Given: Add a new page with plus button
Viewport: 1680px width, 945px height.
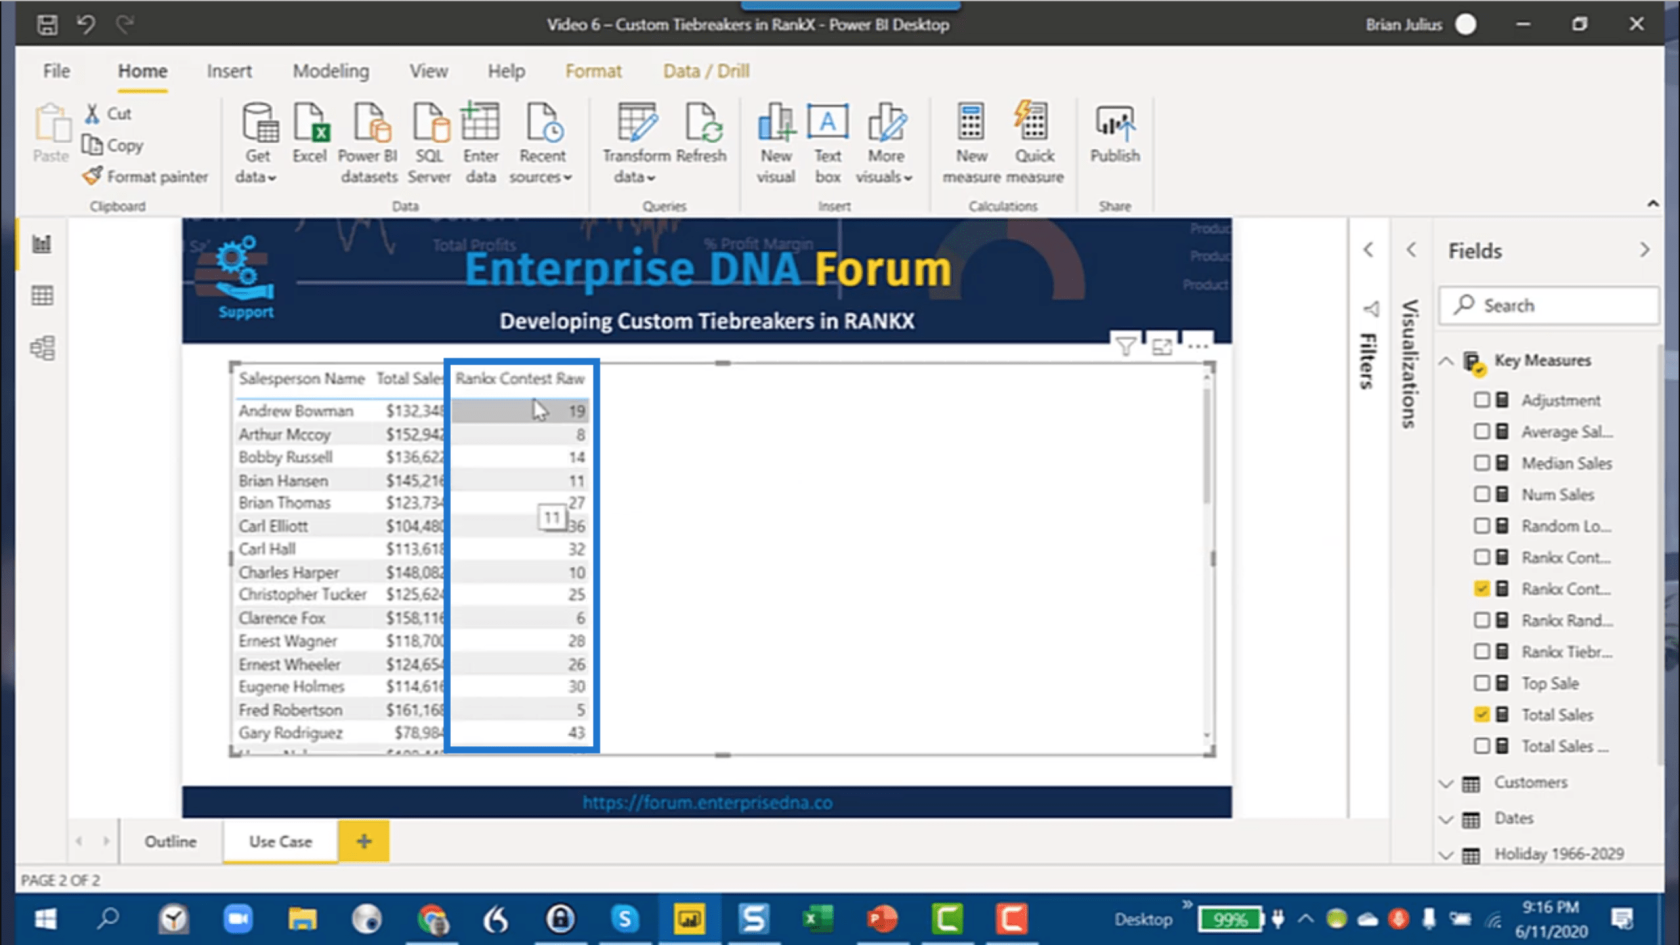Looking at the screenshot, I should click(364, 842).
